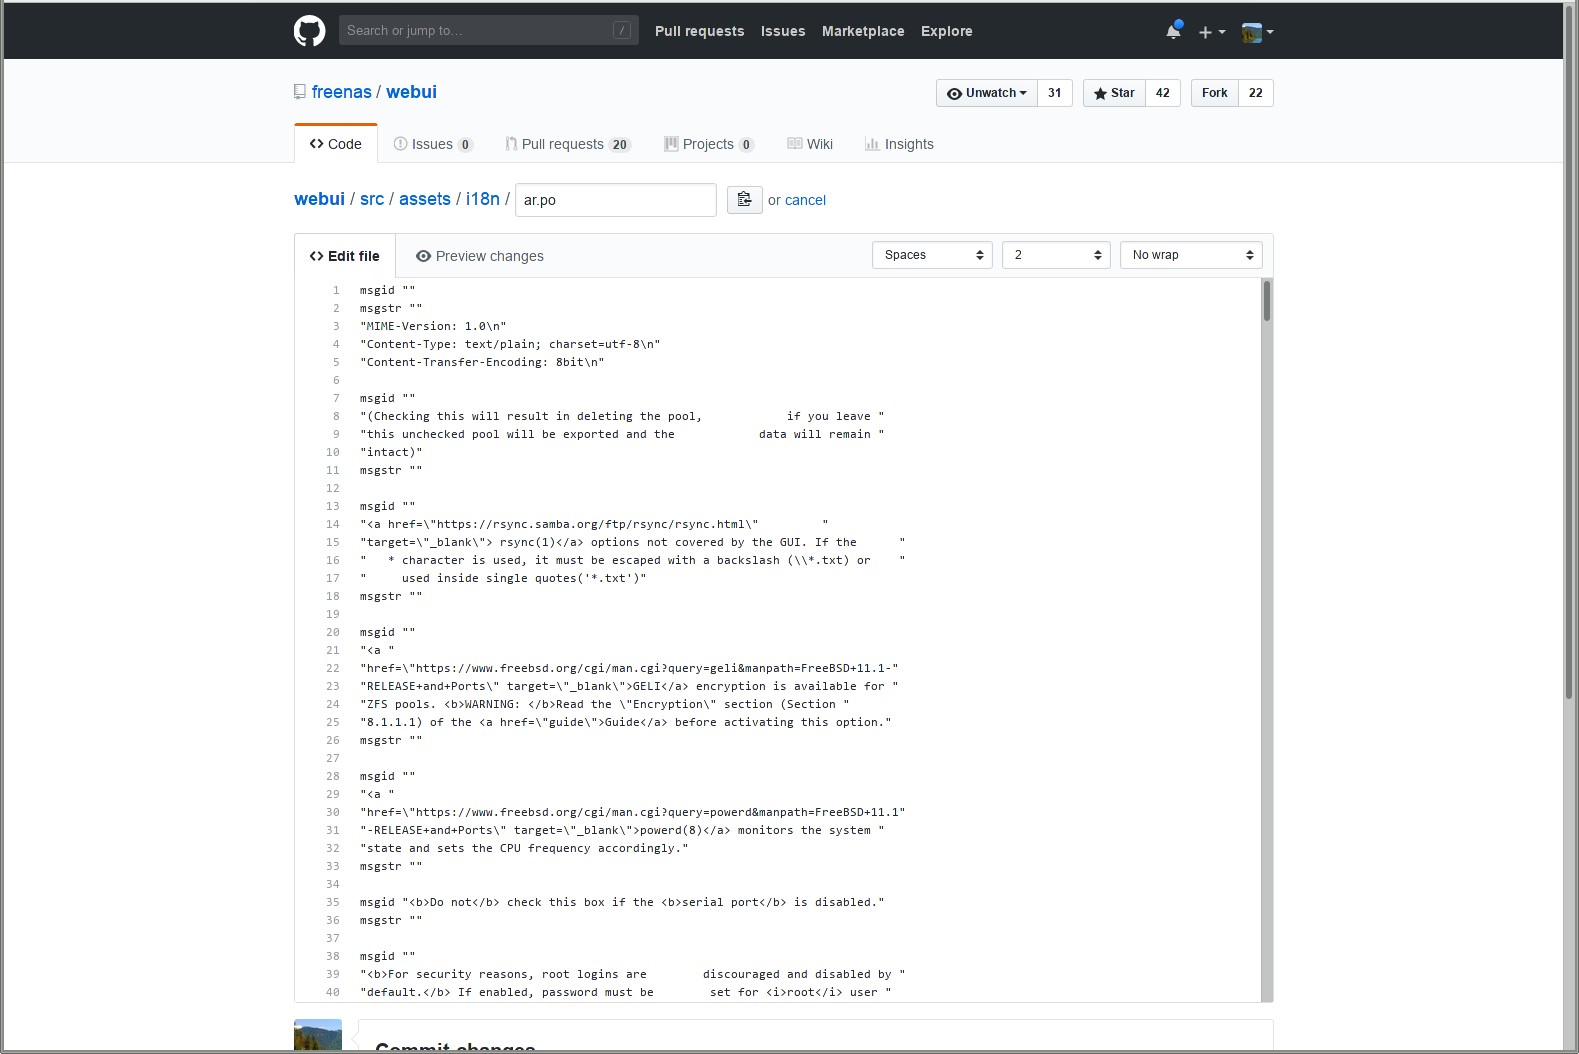Switch to Preview changes tab

click(480, 256)
